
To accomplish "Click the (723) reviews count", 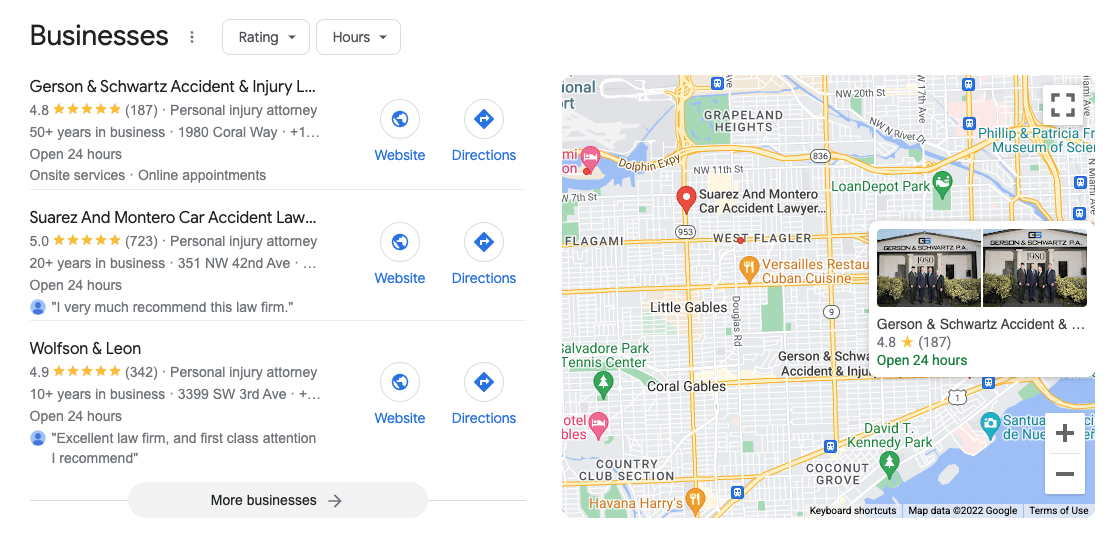I will (x=141, y=241).
